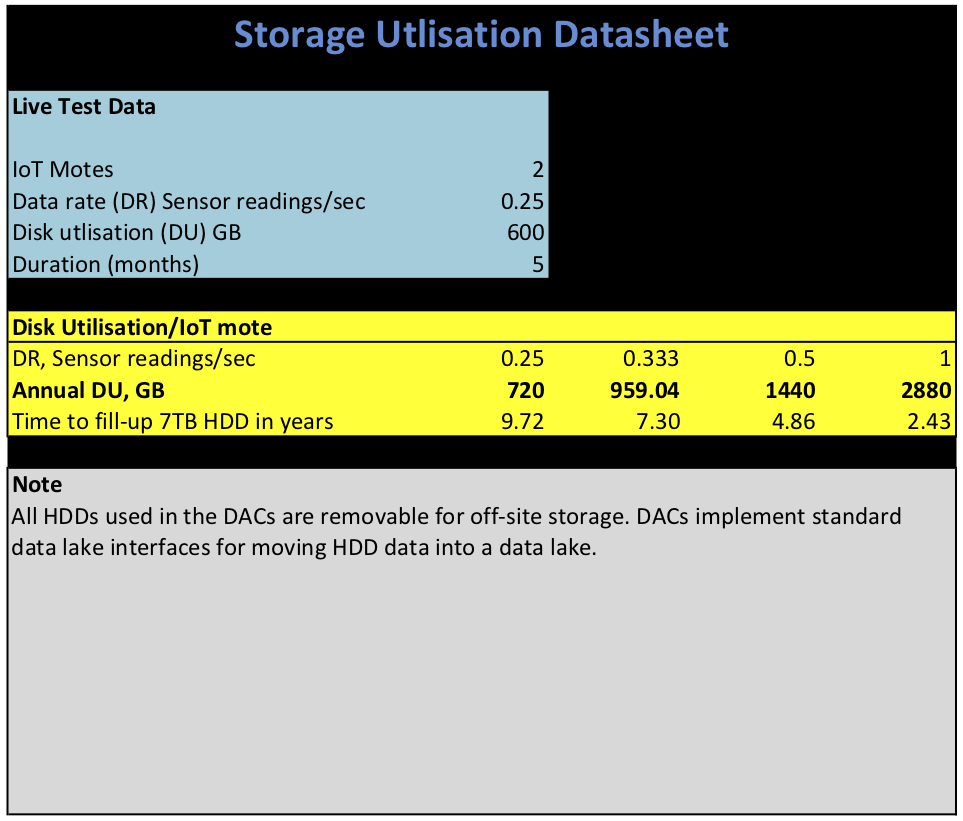Image resolution: width=963 pixels, height=821 pixels.
Task: Click the Duration (months) label cell
Action: (x=106, y=265)
